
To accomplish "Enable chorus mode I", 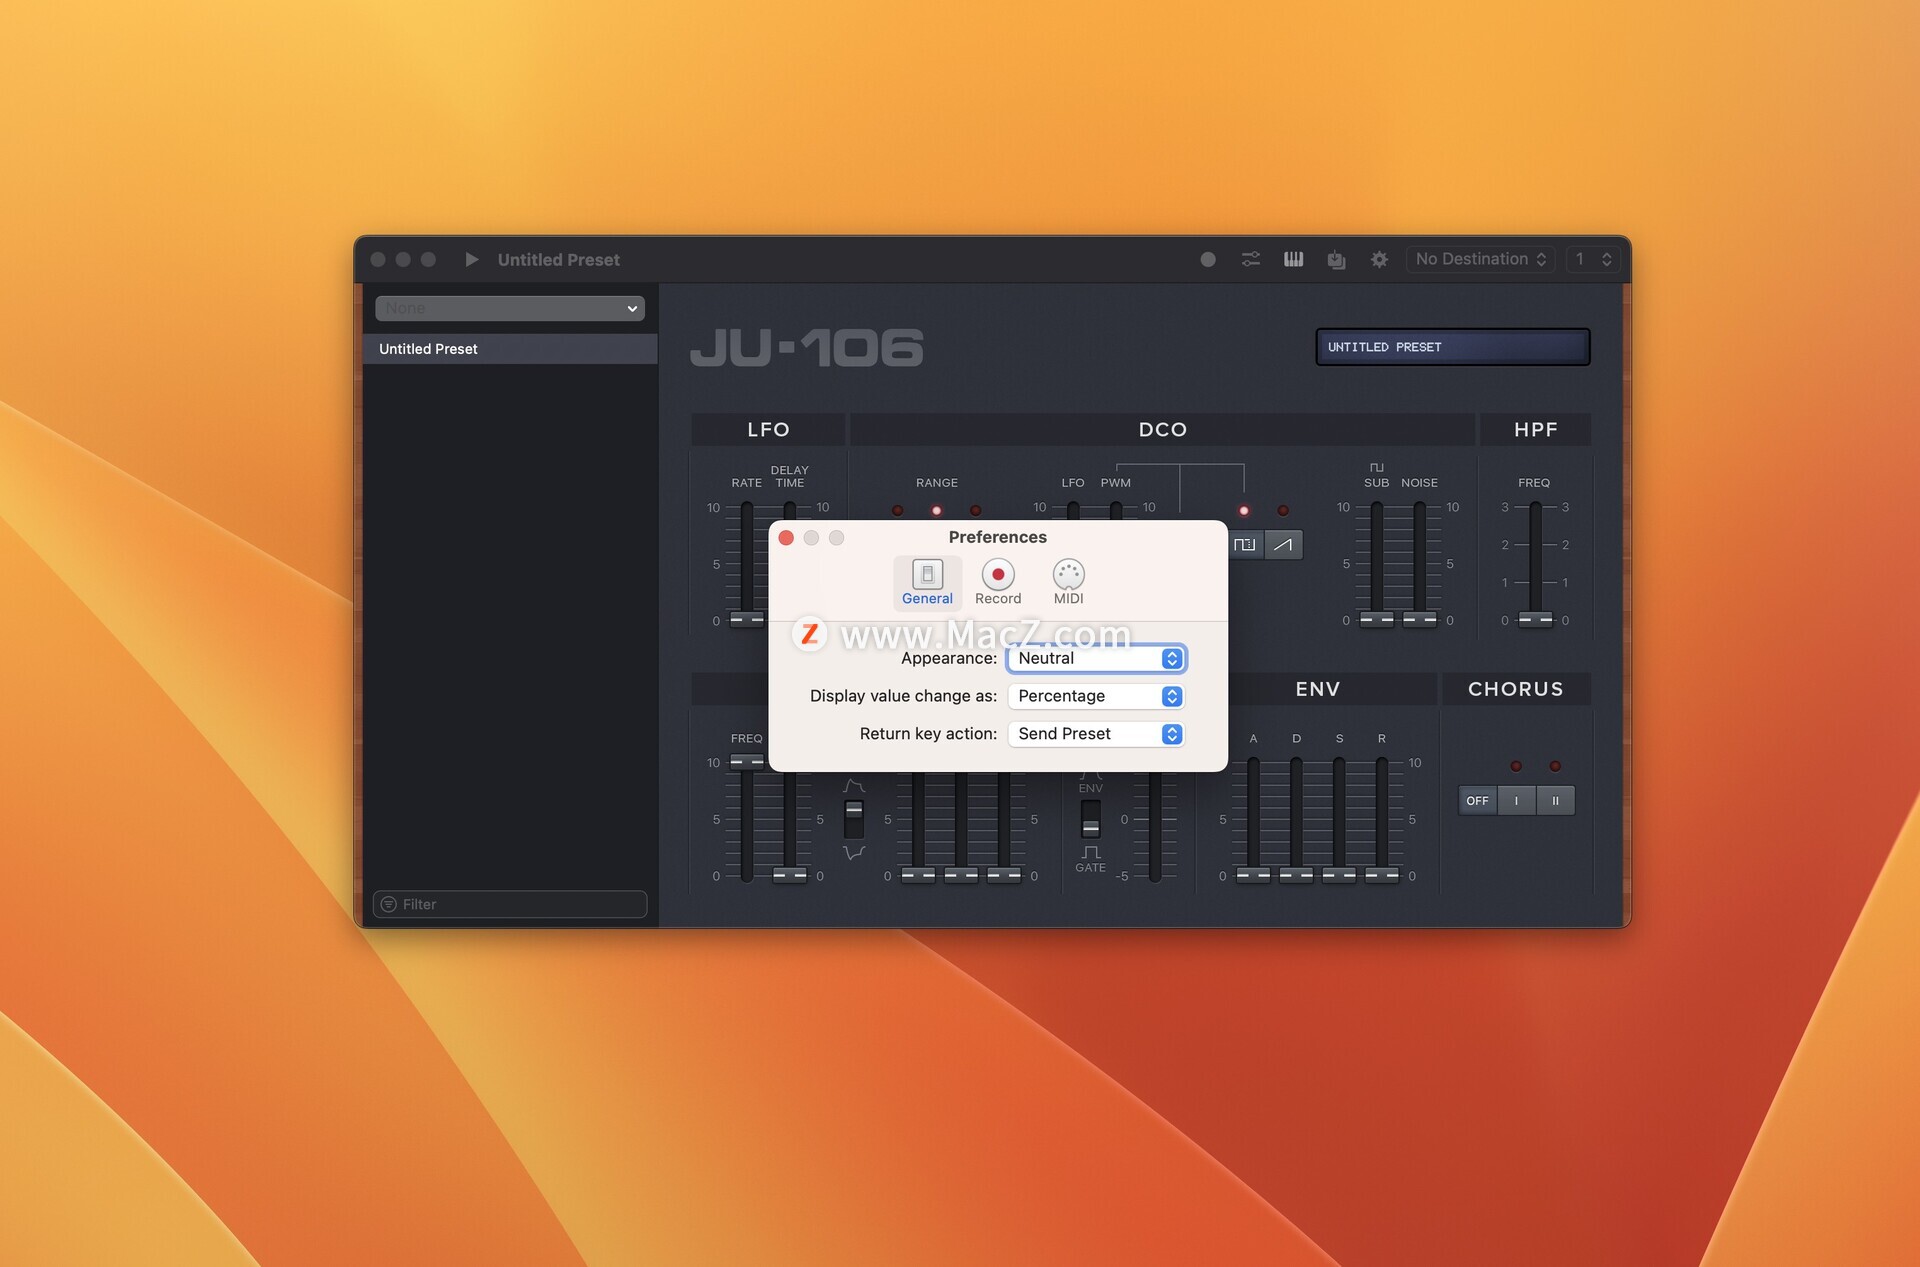I will (1516, 801).
